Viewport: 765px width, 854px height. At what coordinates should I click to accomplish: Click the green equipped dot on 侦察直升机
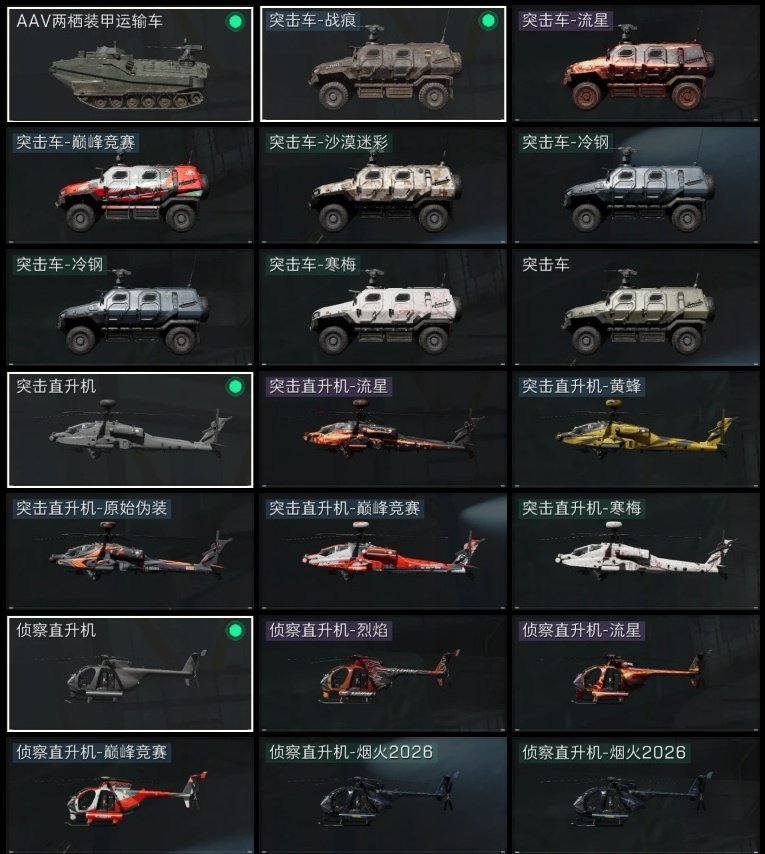[235, 631]
